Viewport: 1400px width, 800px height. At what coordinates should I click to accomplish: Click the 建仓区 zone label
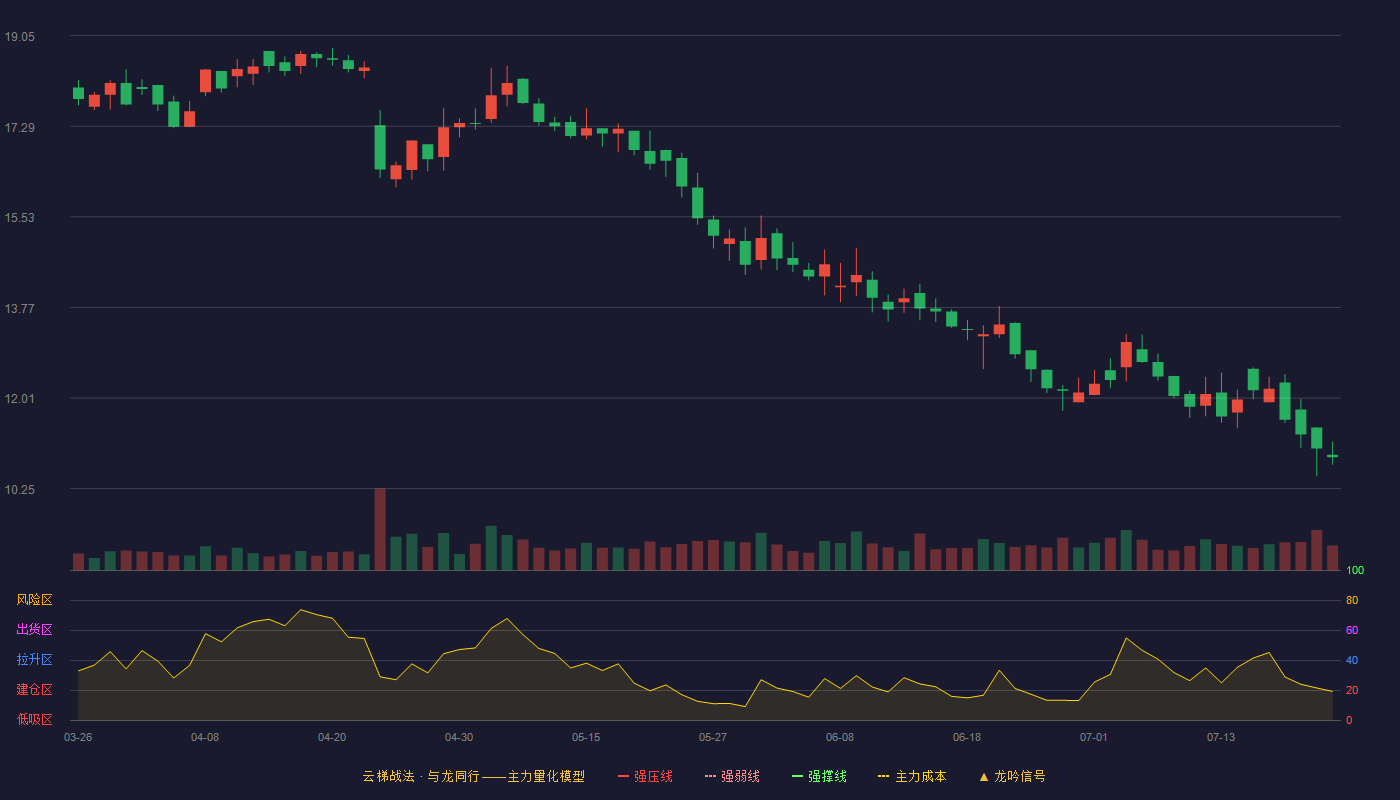coord(34,690)
